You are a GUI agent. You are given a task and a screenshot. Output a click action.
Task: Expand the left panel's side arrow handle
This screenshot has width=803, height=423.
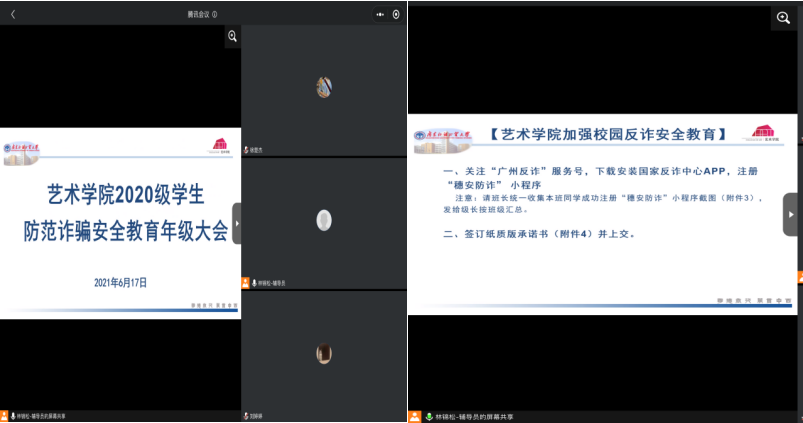(237, 222)
